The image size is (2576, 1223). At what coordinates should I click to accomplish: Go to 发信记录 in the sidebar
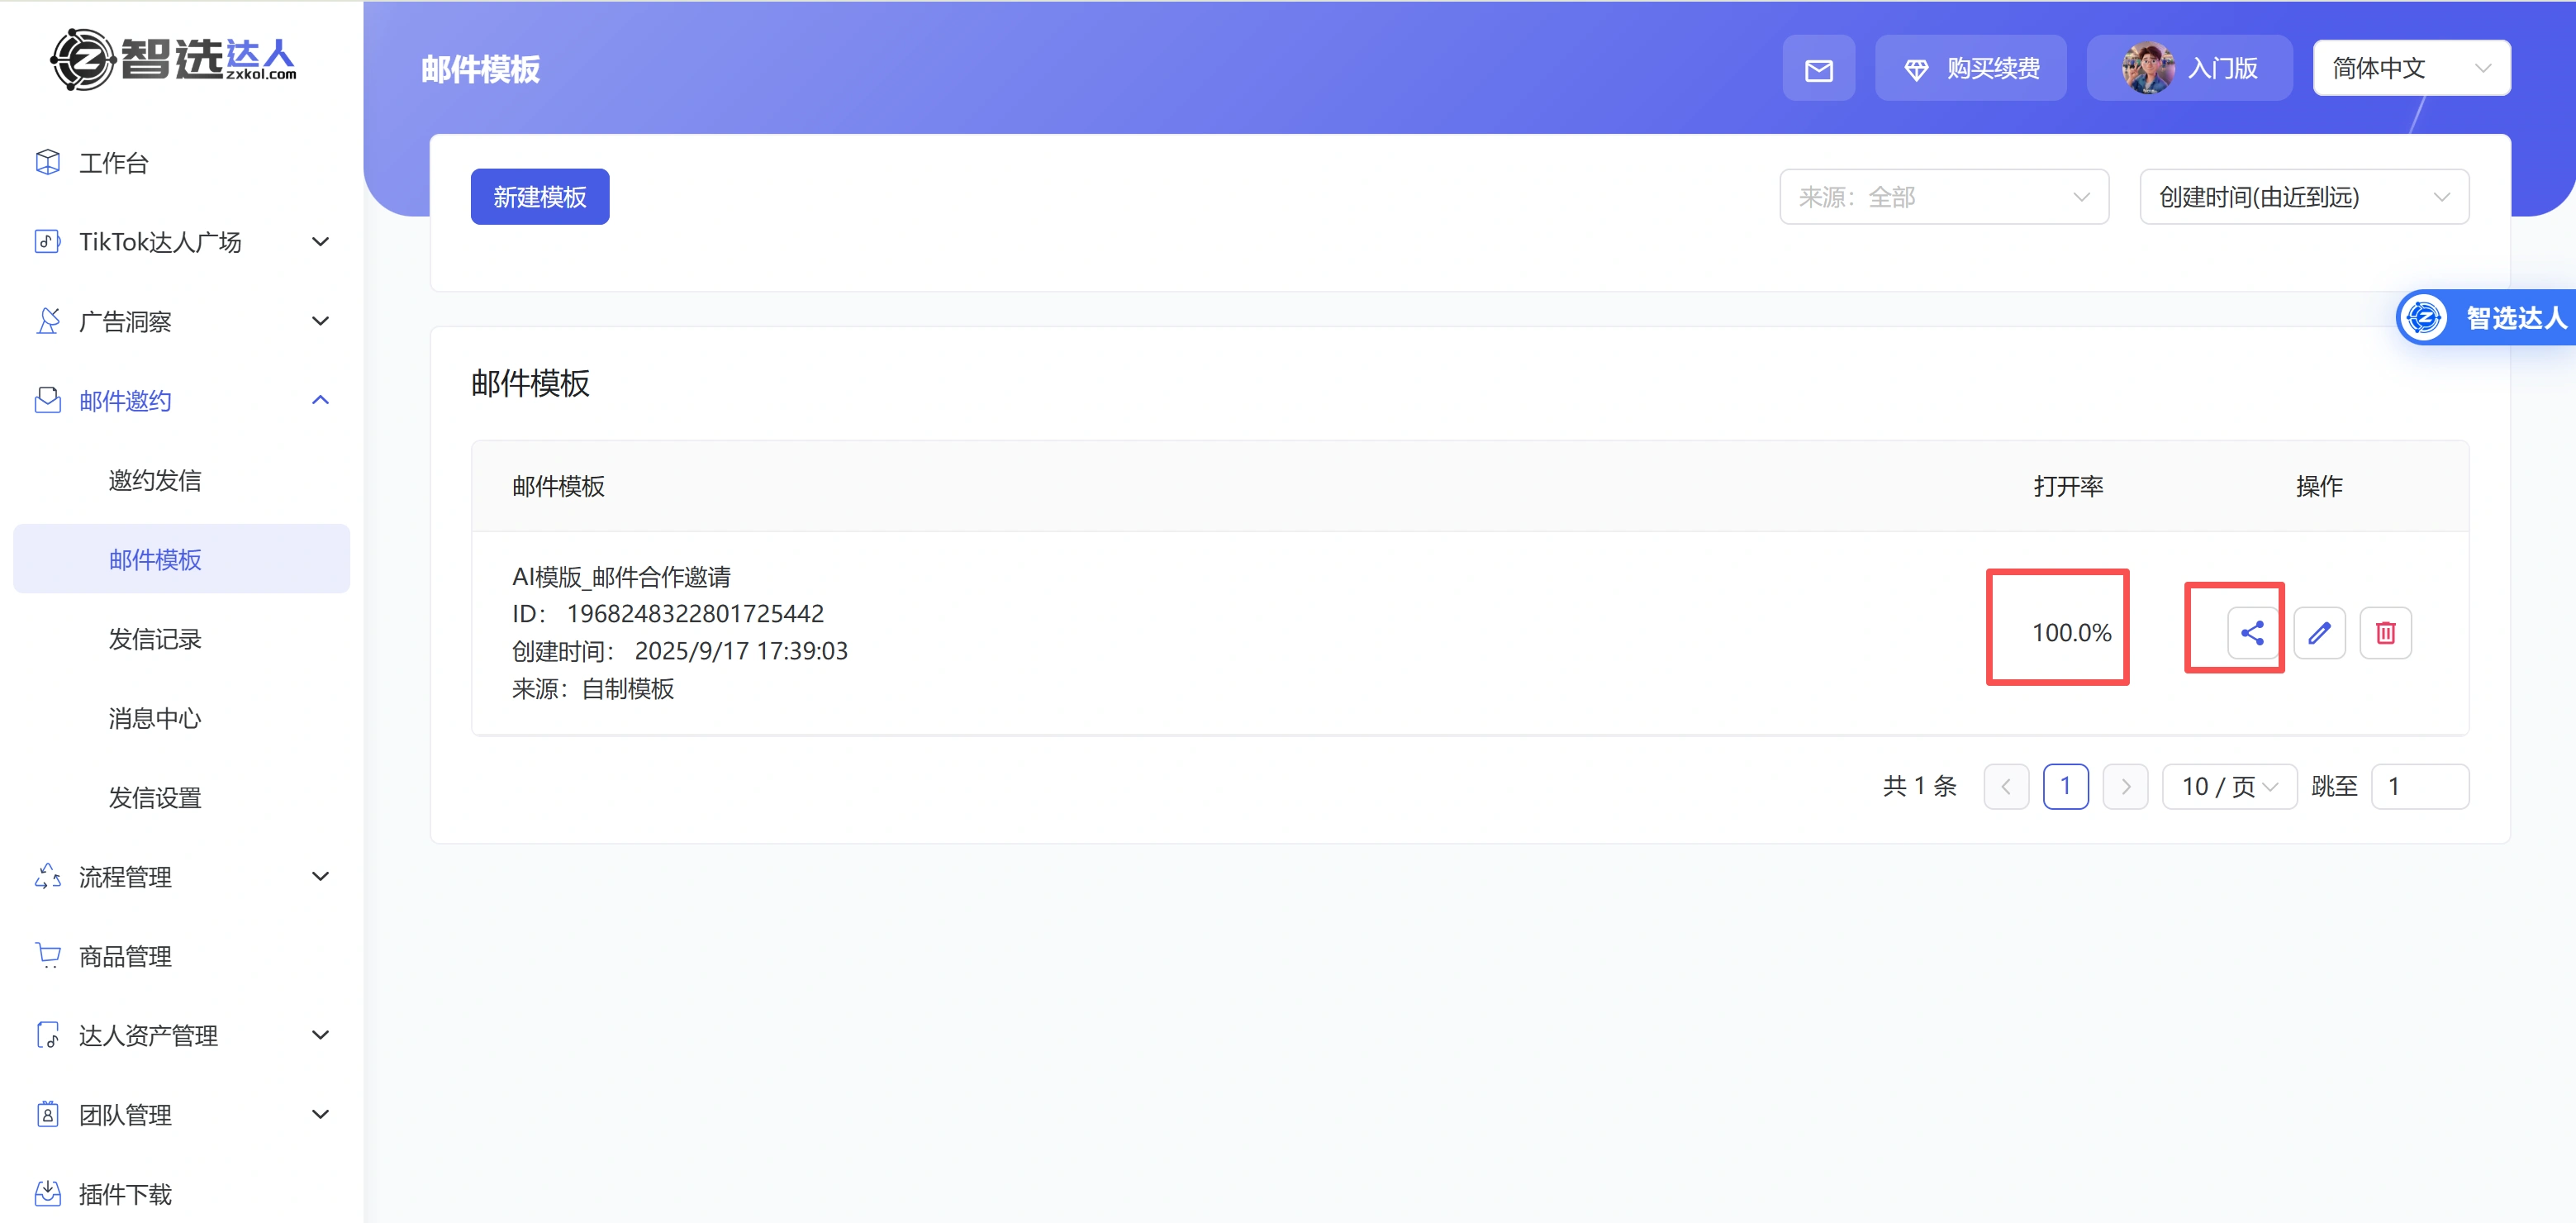155,639
